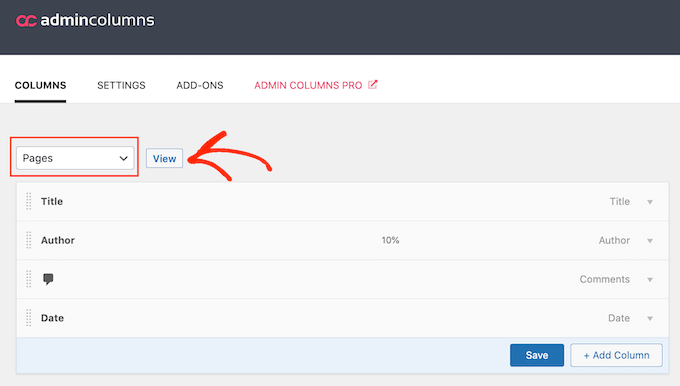The height and width of the screenshot is (386, 680).
Task: Click the View button
Action: coord(164,158)
